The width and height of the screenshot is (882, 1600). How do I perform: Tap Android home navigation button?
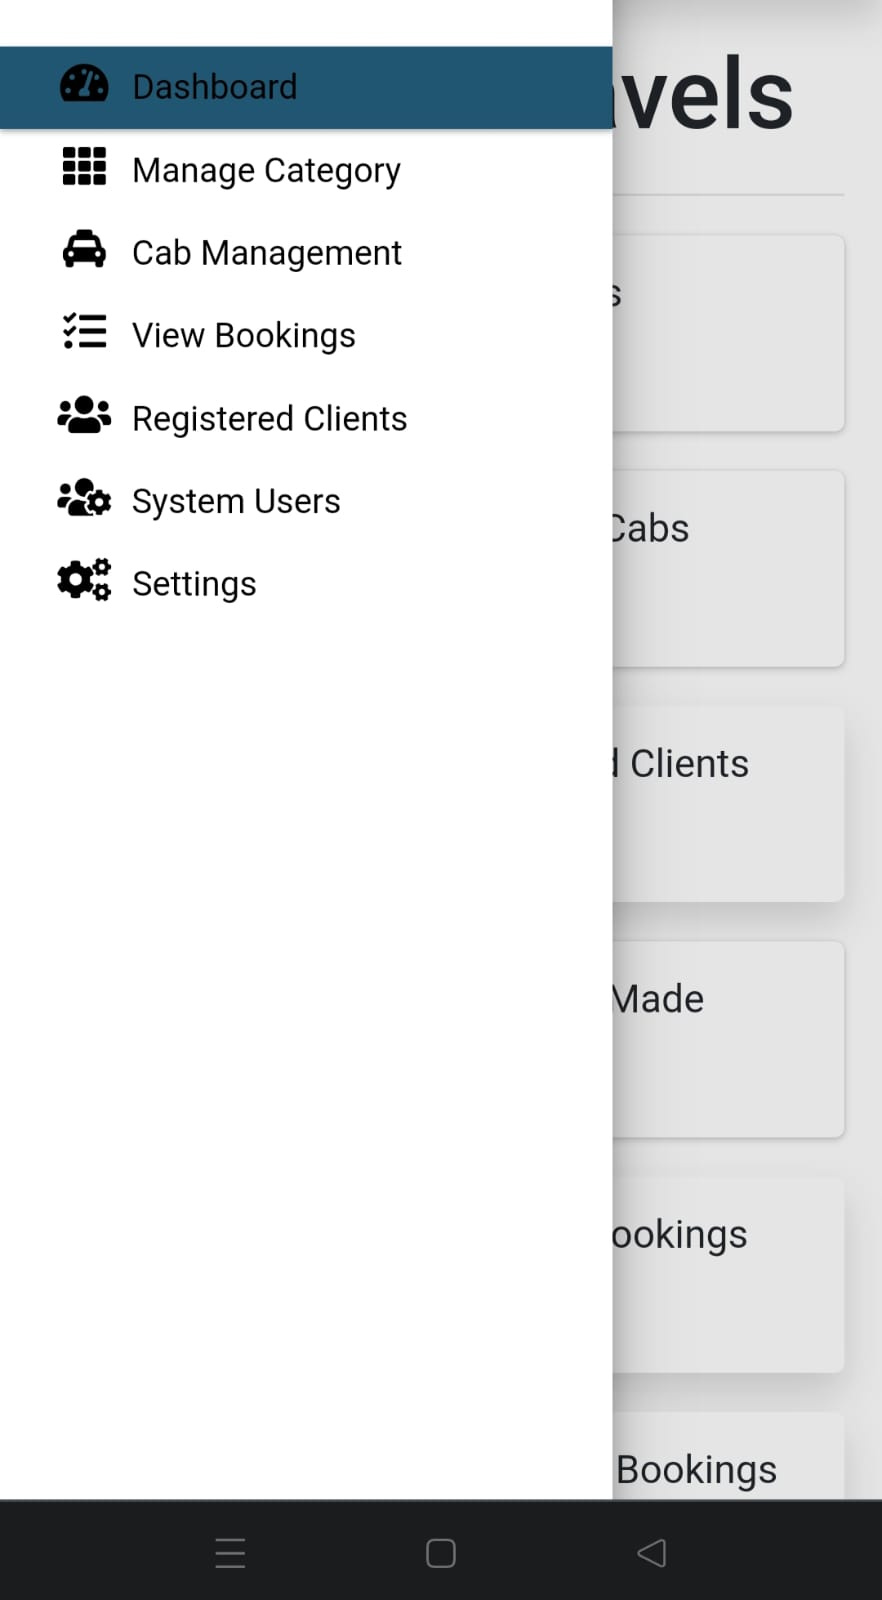pos(441,1553)
